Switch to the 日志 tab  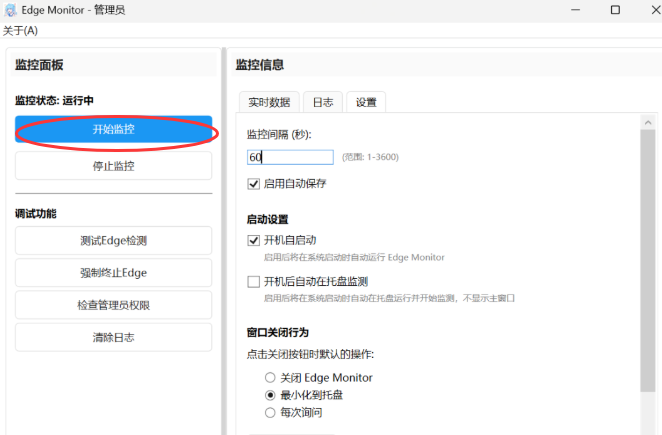[323, 102]
